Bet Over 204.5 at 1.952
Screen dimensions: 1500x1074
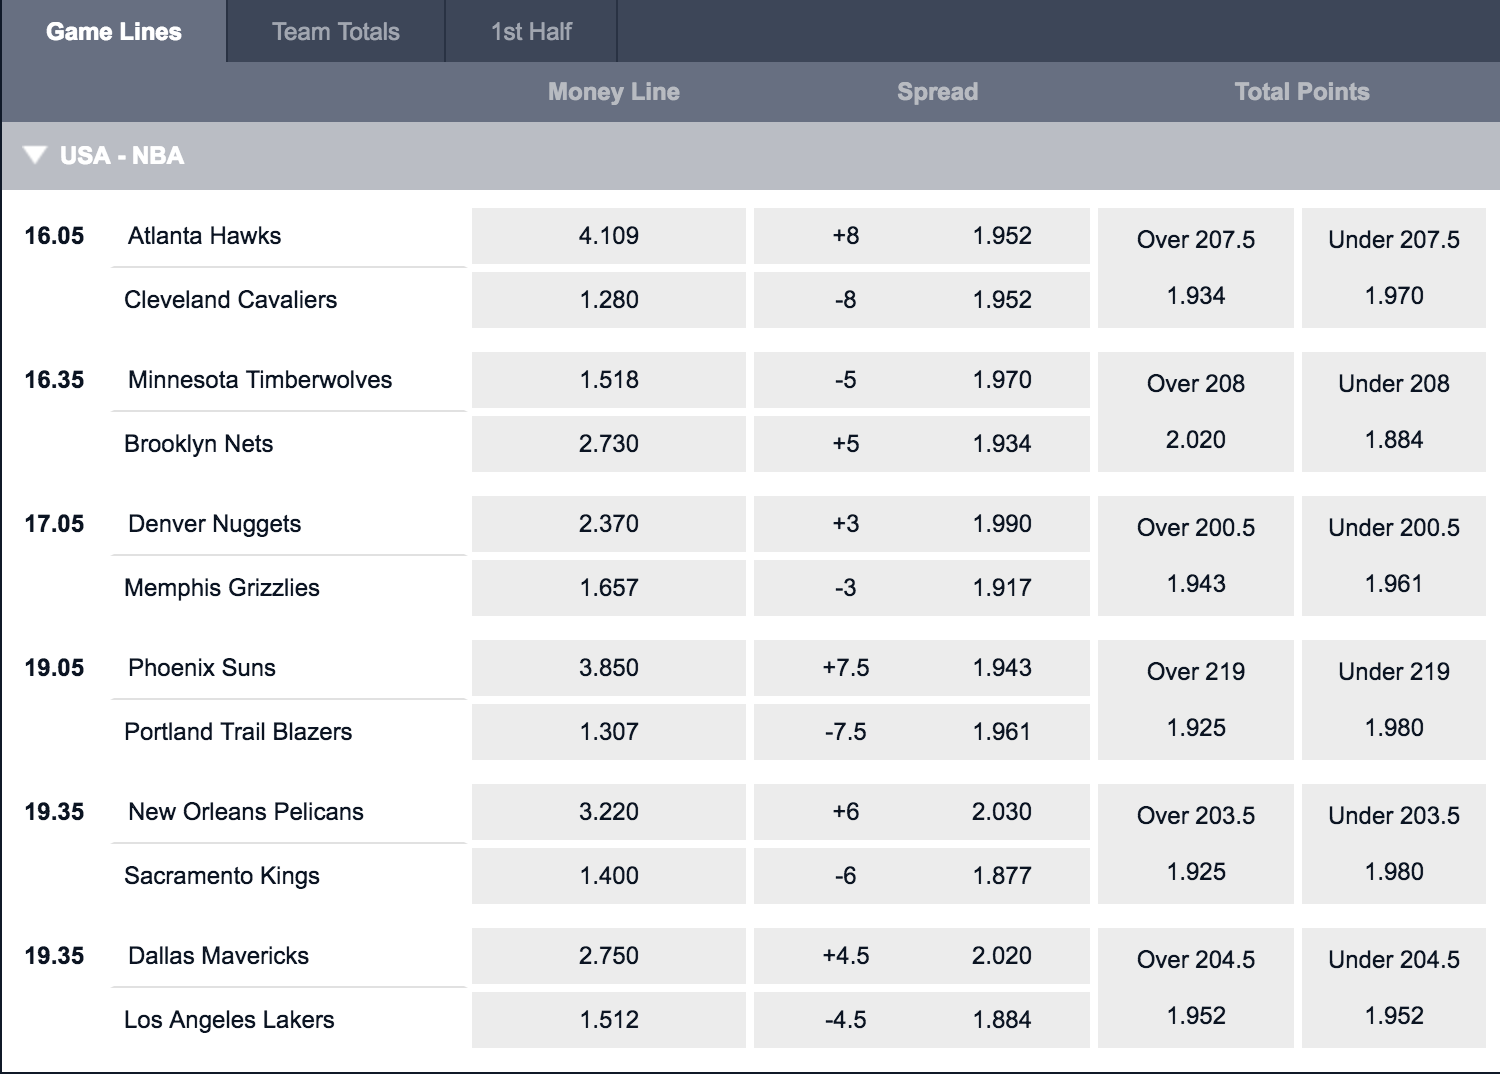(1196, 988)
